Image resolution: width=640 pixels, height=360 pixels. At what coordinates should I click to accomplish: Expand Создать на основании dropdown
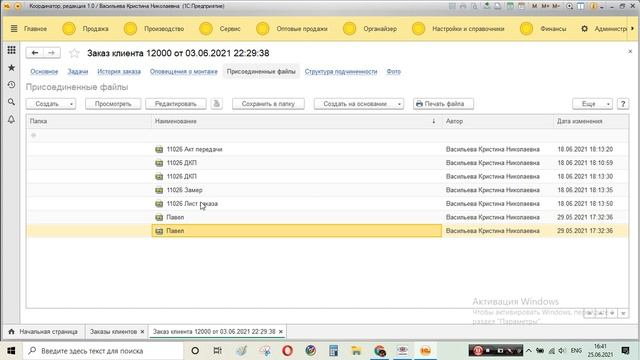(x=399, y=104)
